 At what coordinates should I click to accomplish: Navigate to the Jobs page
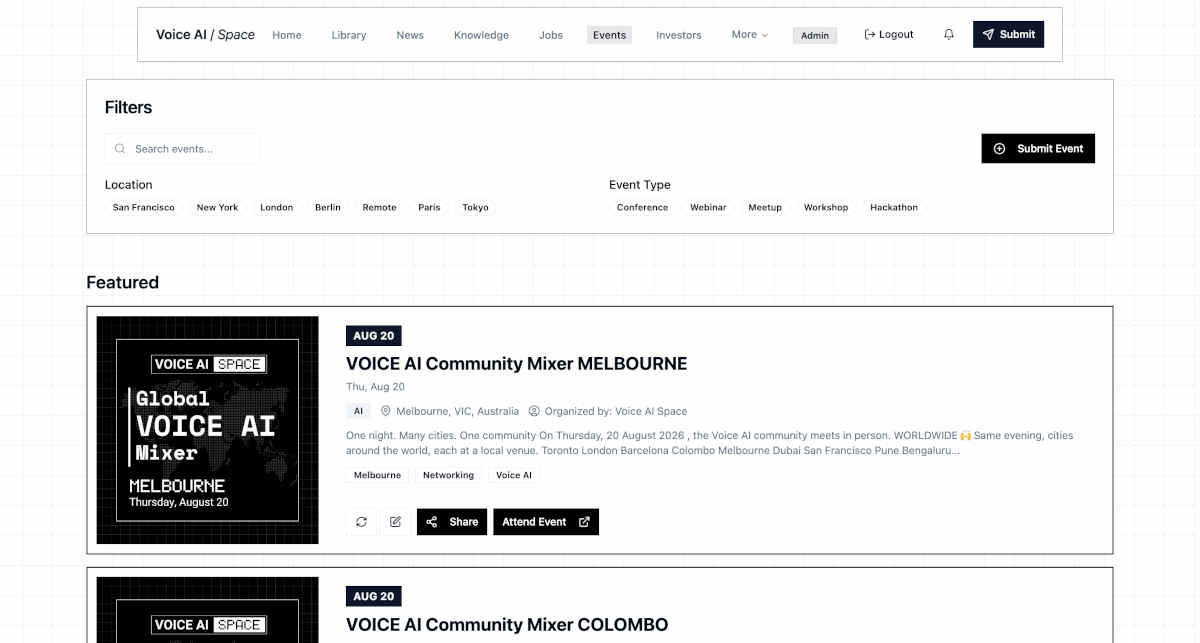(x=551, y=35)
